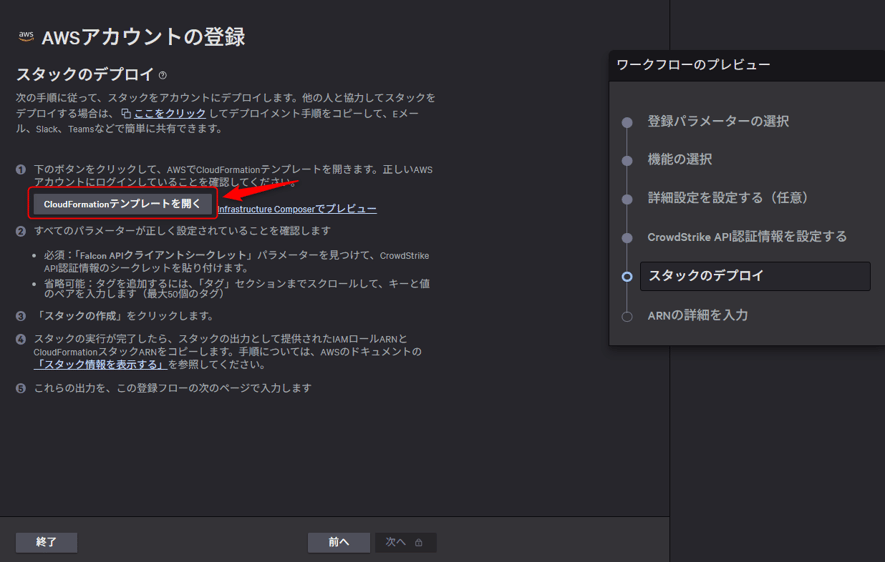Open Infrastructure Composerでプレビュー link
This screenshot has width=885, height=562.
(297, 209)
